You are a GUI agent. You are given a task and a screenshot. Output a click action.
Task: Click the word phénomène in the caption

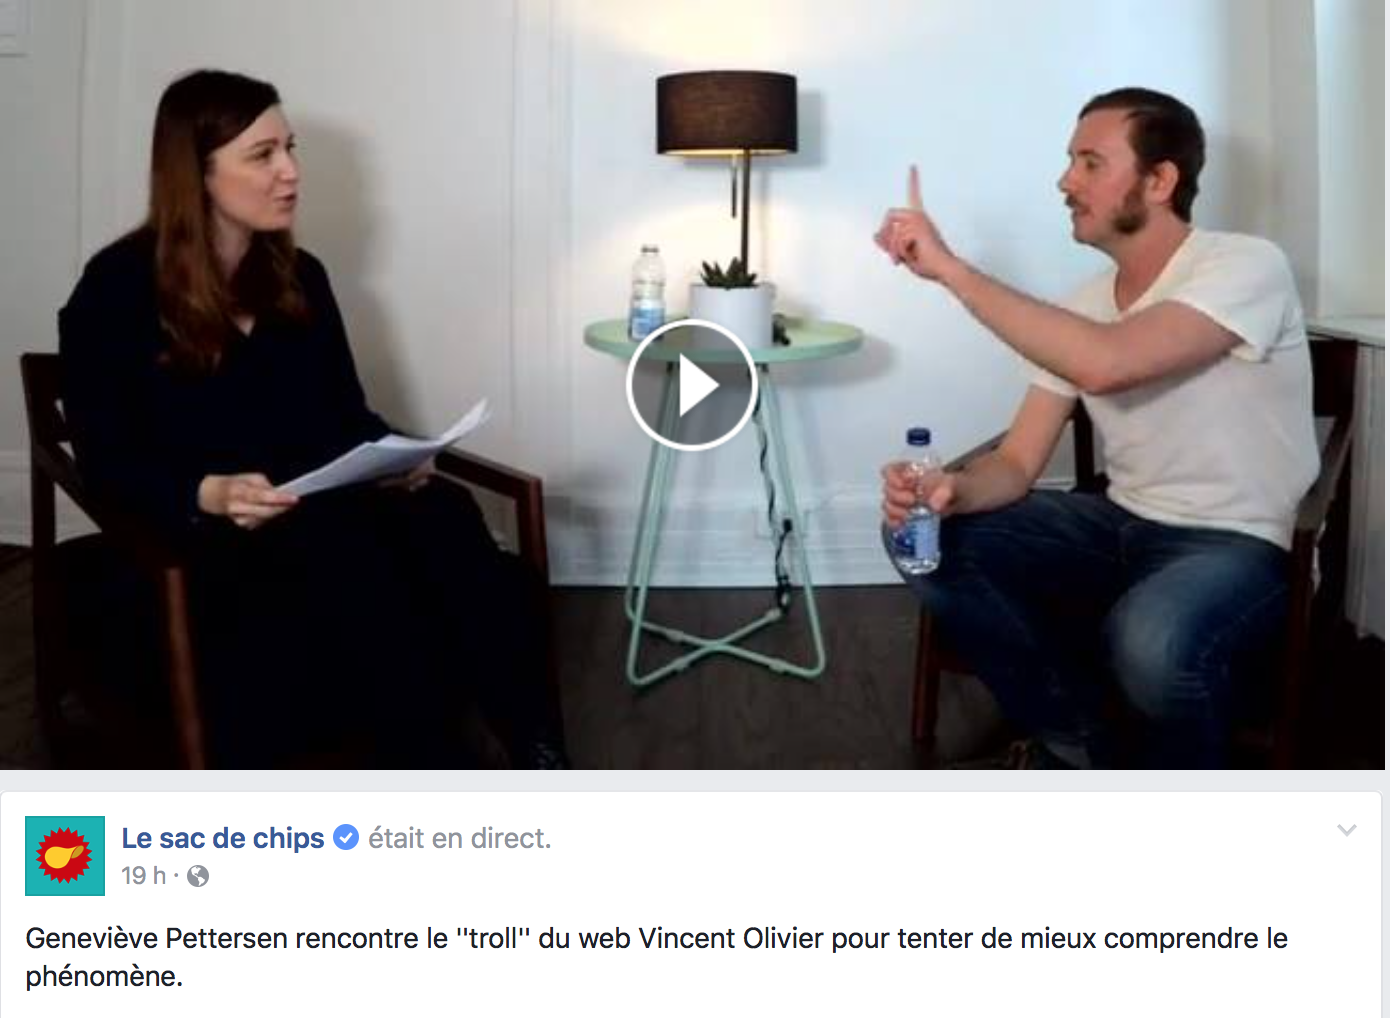tap(101, 976)
